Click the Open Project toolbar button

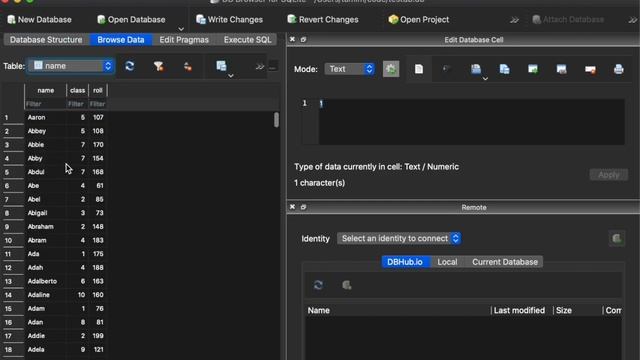419,20
